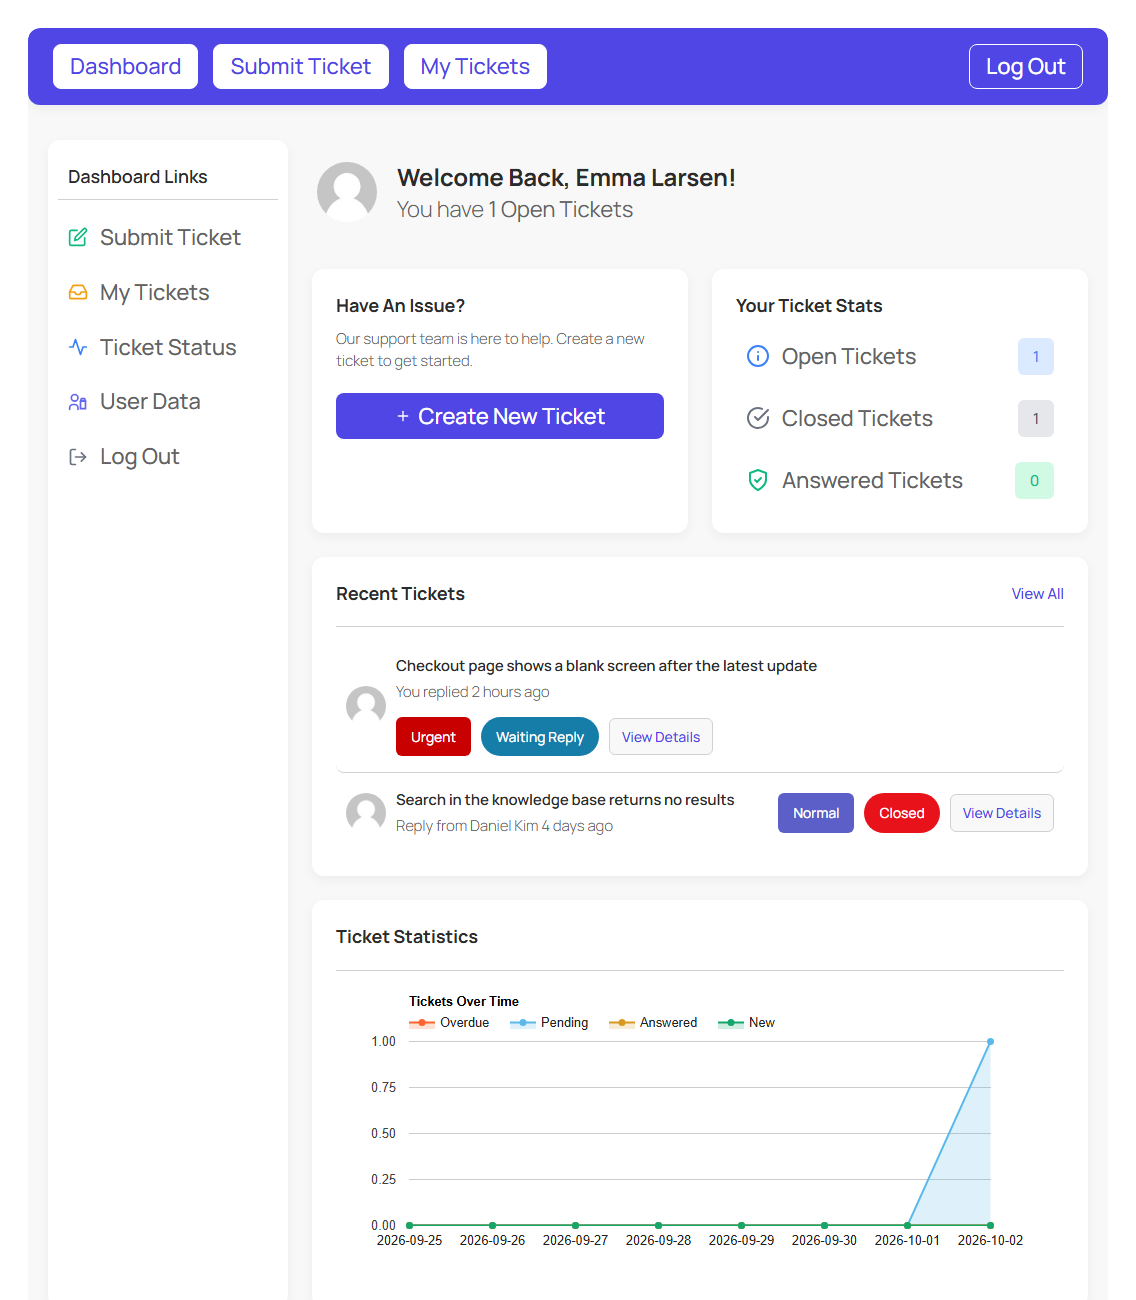Click the Create New Ticket button
Screen dimensions: 1136x1300
click(500, 416)
